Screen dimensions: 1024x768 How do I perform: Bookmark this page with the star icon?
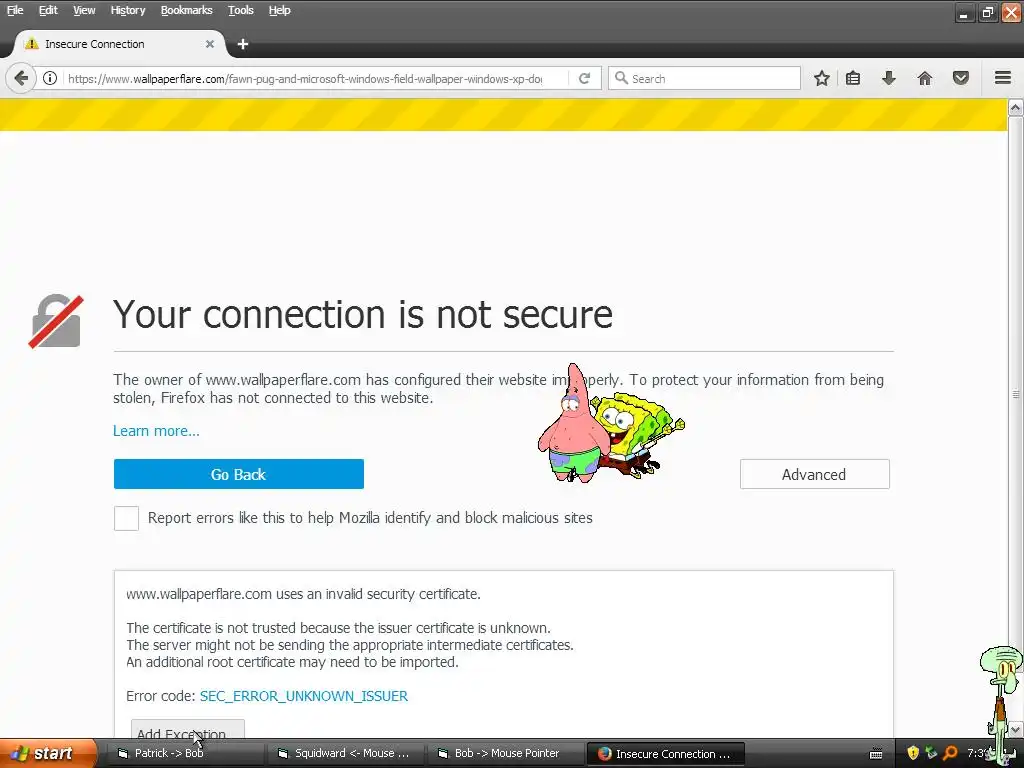pyautogui.click(x=822, y=78)
